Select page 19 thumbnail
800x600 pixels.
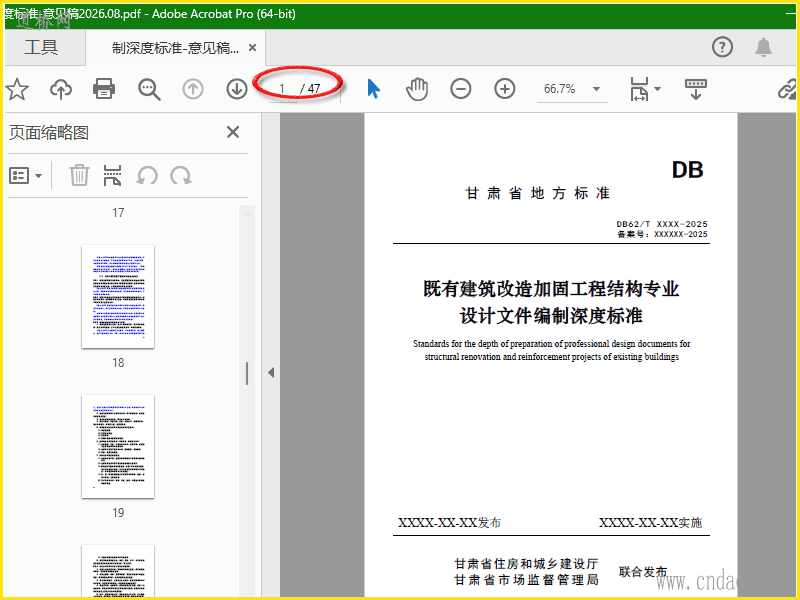click(x=118, y=446)
